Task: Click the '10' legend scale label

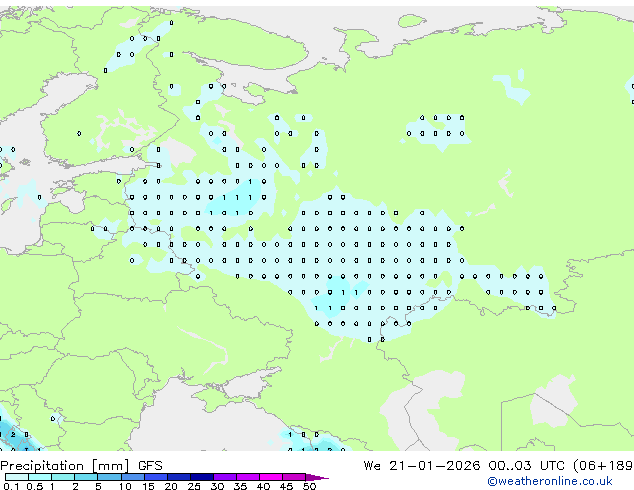Action: (x=125, y=486)
